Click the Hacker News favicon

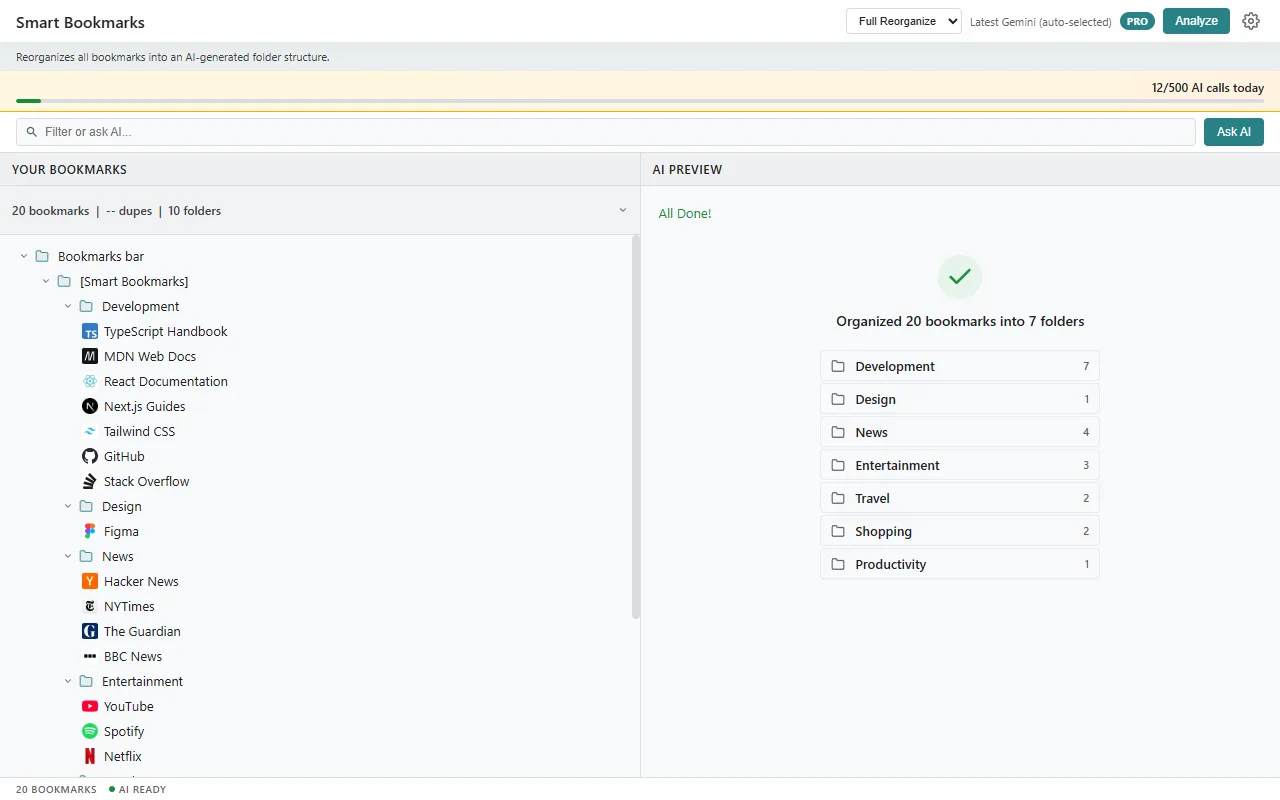pyautogui.click(x=90, y=581)
